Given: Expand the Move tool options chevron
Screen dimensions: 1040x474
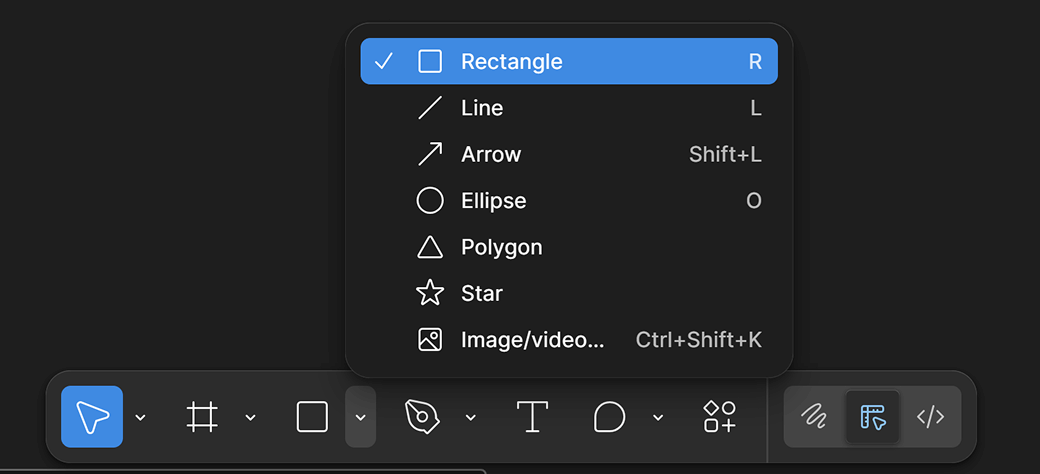Looking at the screenshot, I should tap(141, 417).
